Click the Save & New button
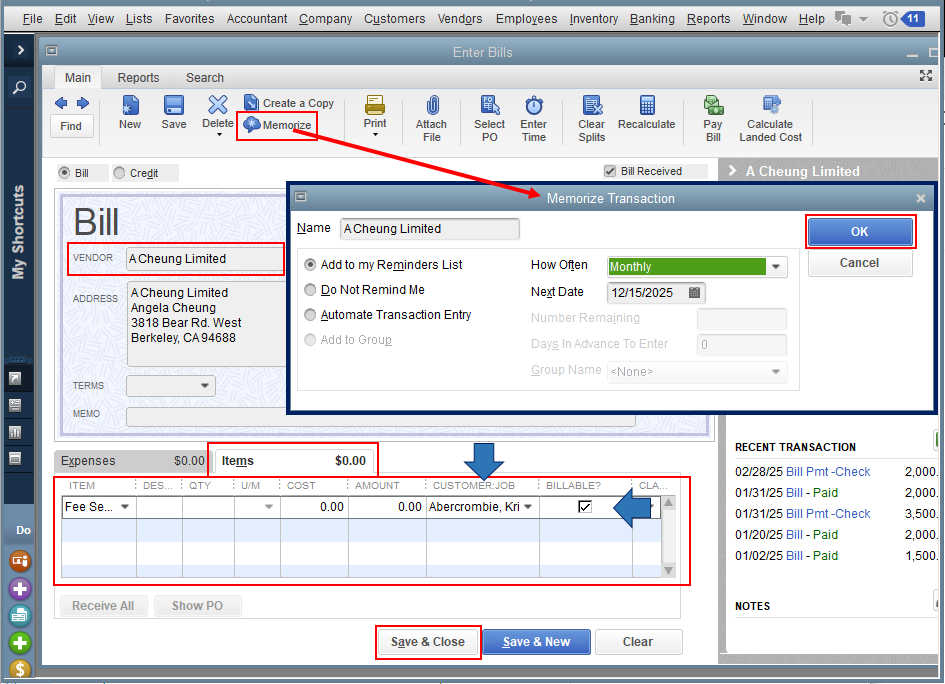945x684 pixels. 536,642
